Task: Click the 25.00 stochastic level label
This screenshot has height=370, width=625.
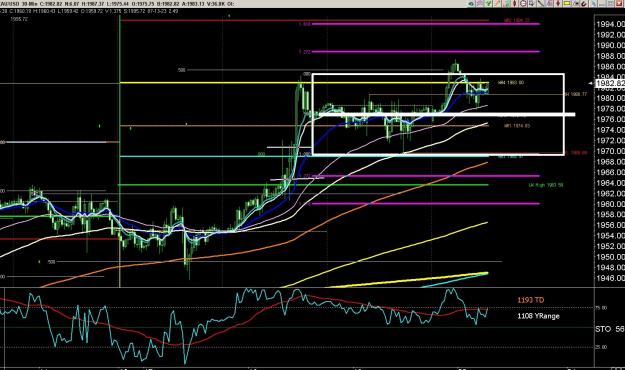Action: (601, 347)
